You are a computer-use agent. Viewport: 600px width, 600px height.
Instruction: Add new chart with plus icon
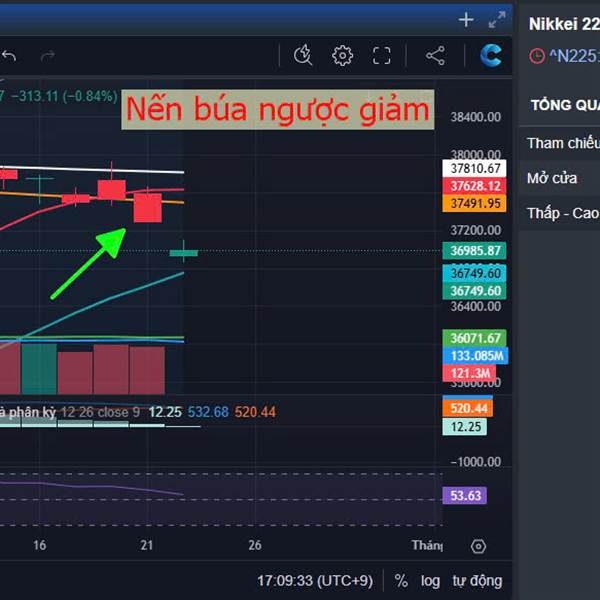pyautogui.click(x=466, y=20)
